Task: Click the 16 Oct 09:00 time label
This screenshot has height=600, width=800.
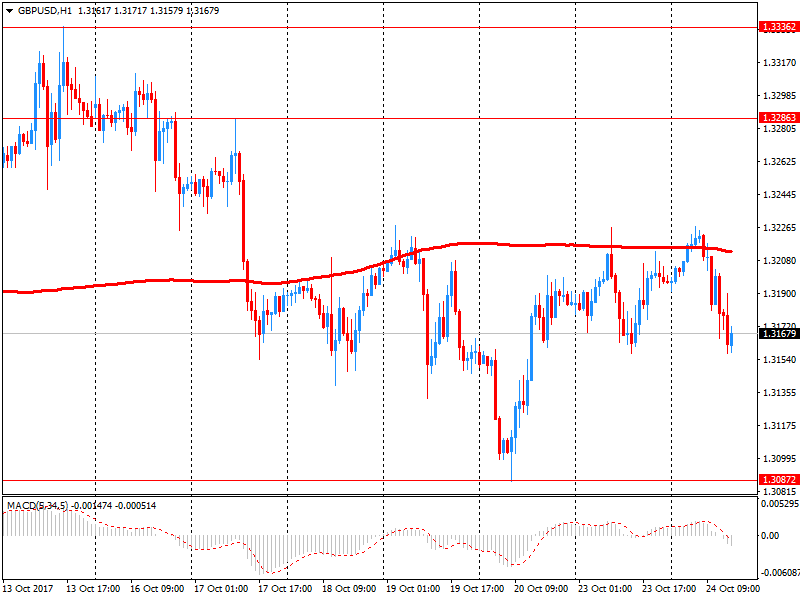Action: tap(157, 589)
